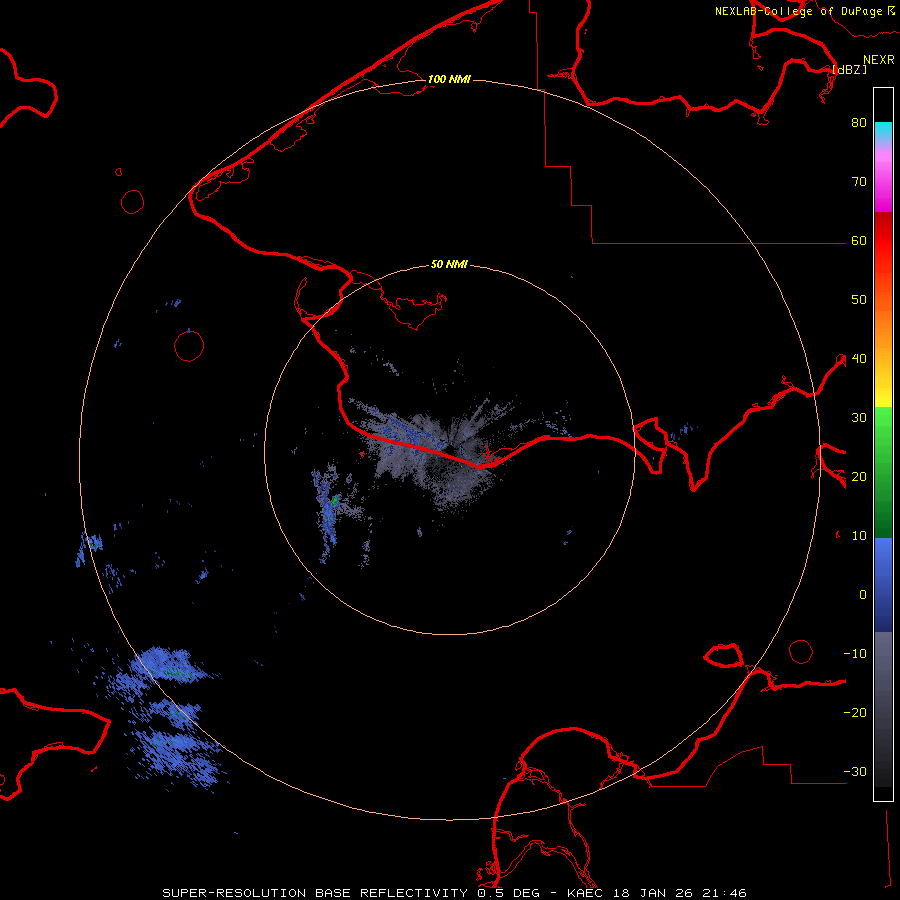Click the -30 value on the dBZ scale
Viewport: 900px width, 900px height.
(855, 772)
